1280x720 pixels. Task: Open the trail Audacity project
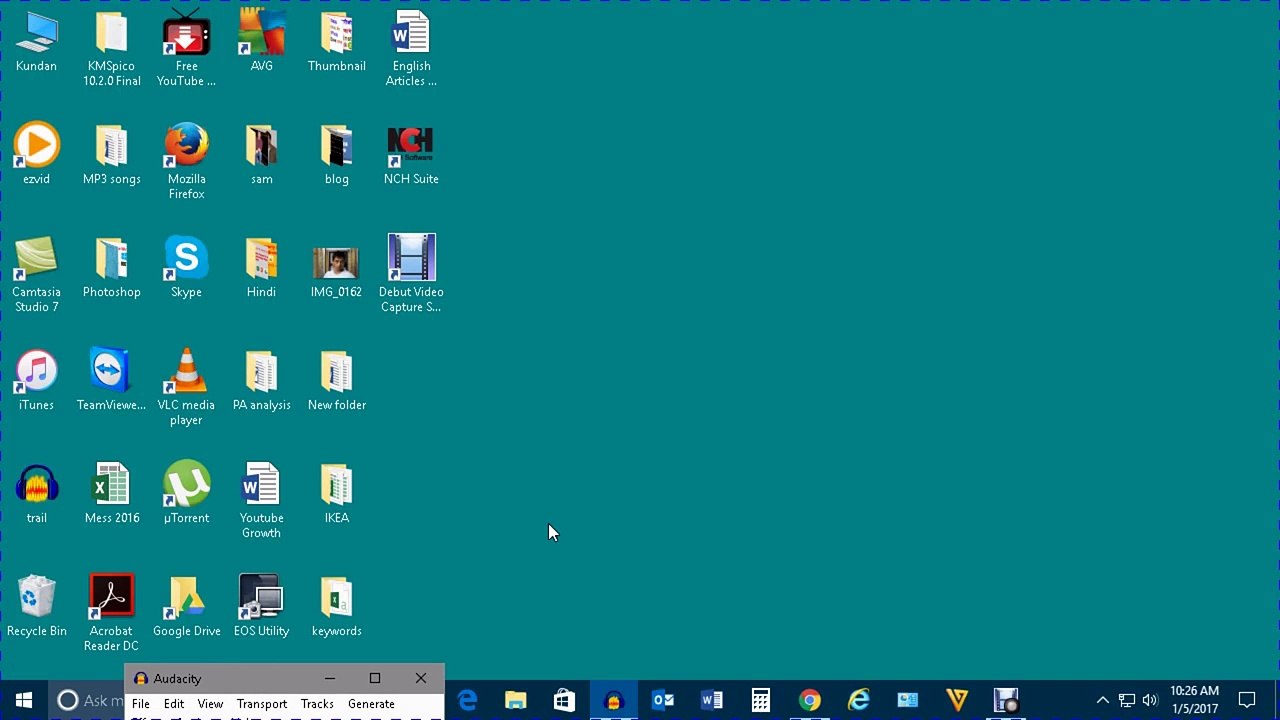pyautogui.click(x=36, y=494)
